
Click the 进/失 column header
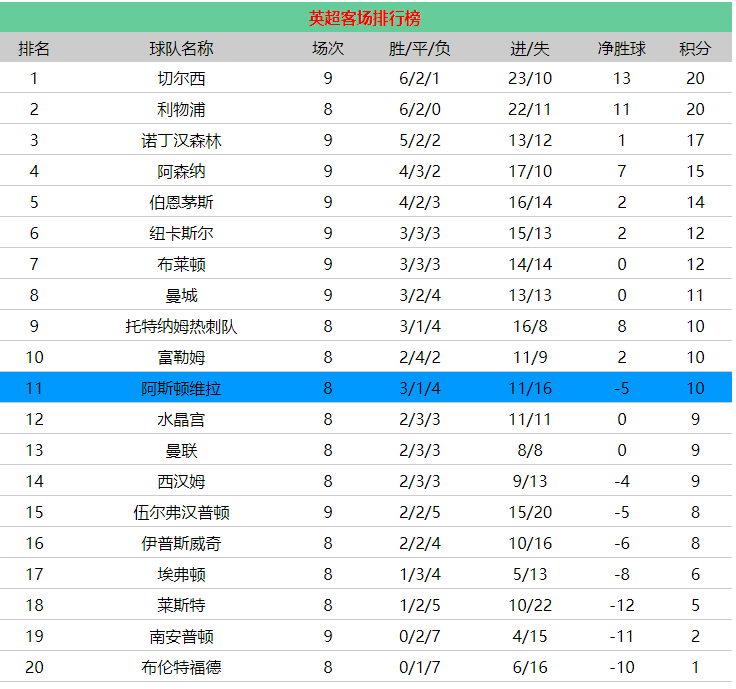(x=530, y=48)
